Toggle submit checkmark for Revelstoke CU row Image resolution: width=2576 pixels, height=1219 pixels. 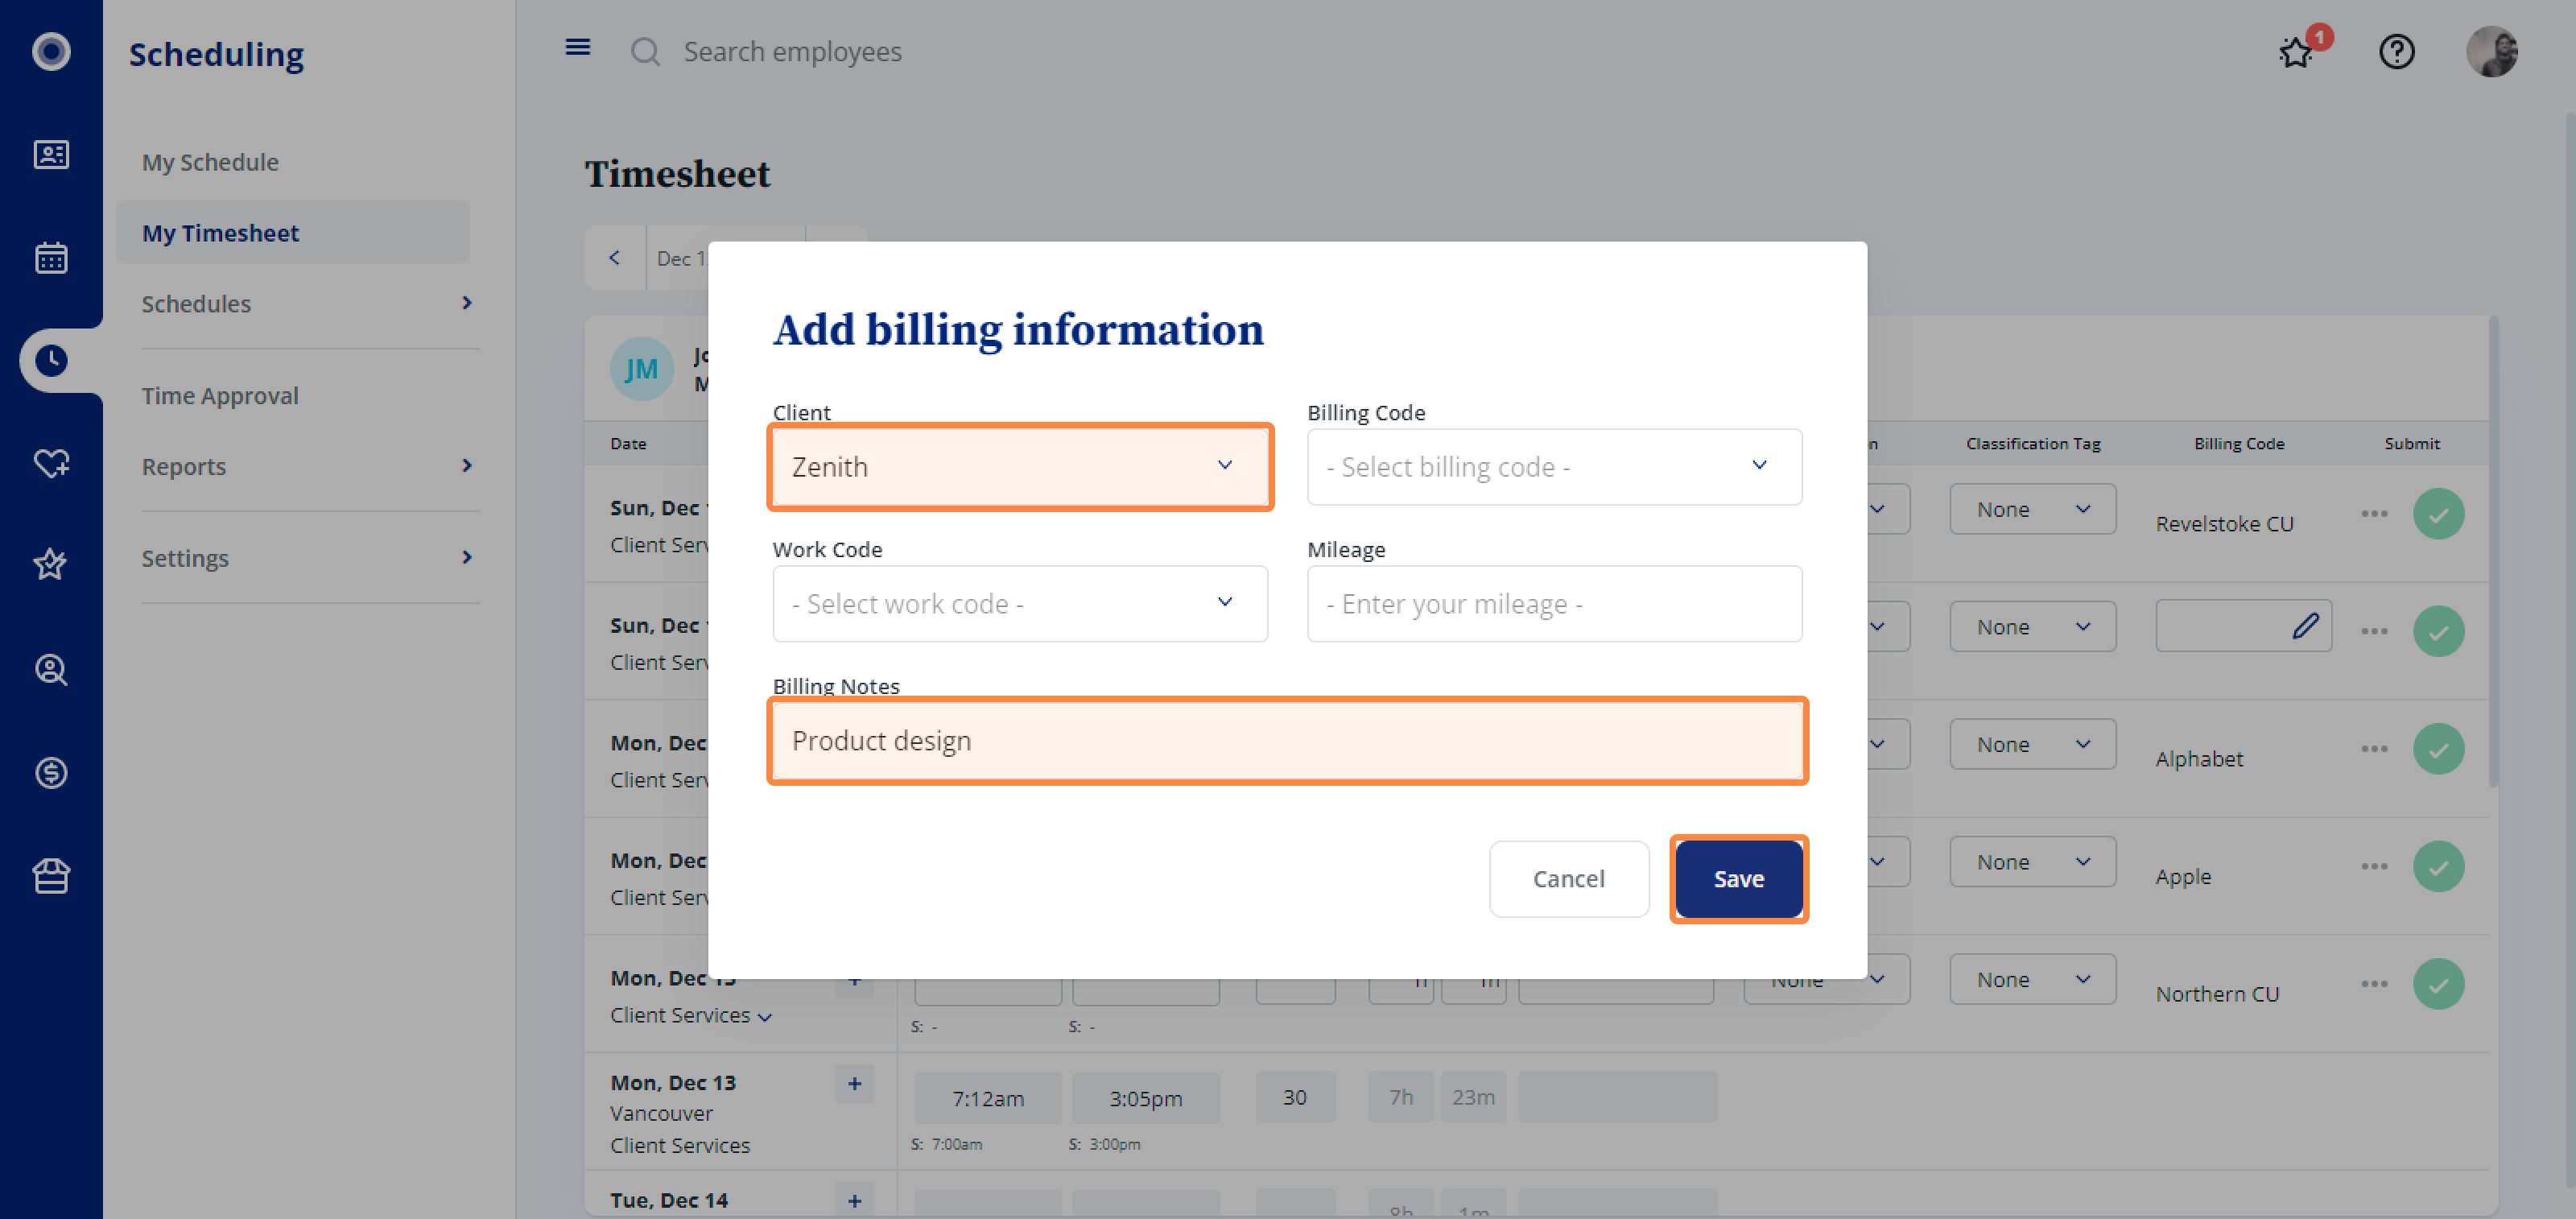[x=2439, y=514]
